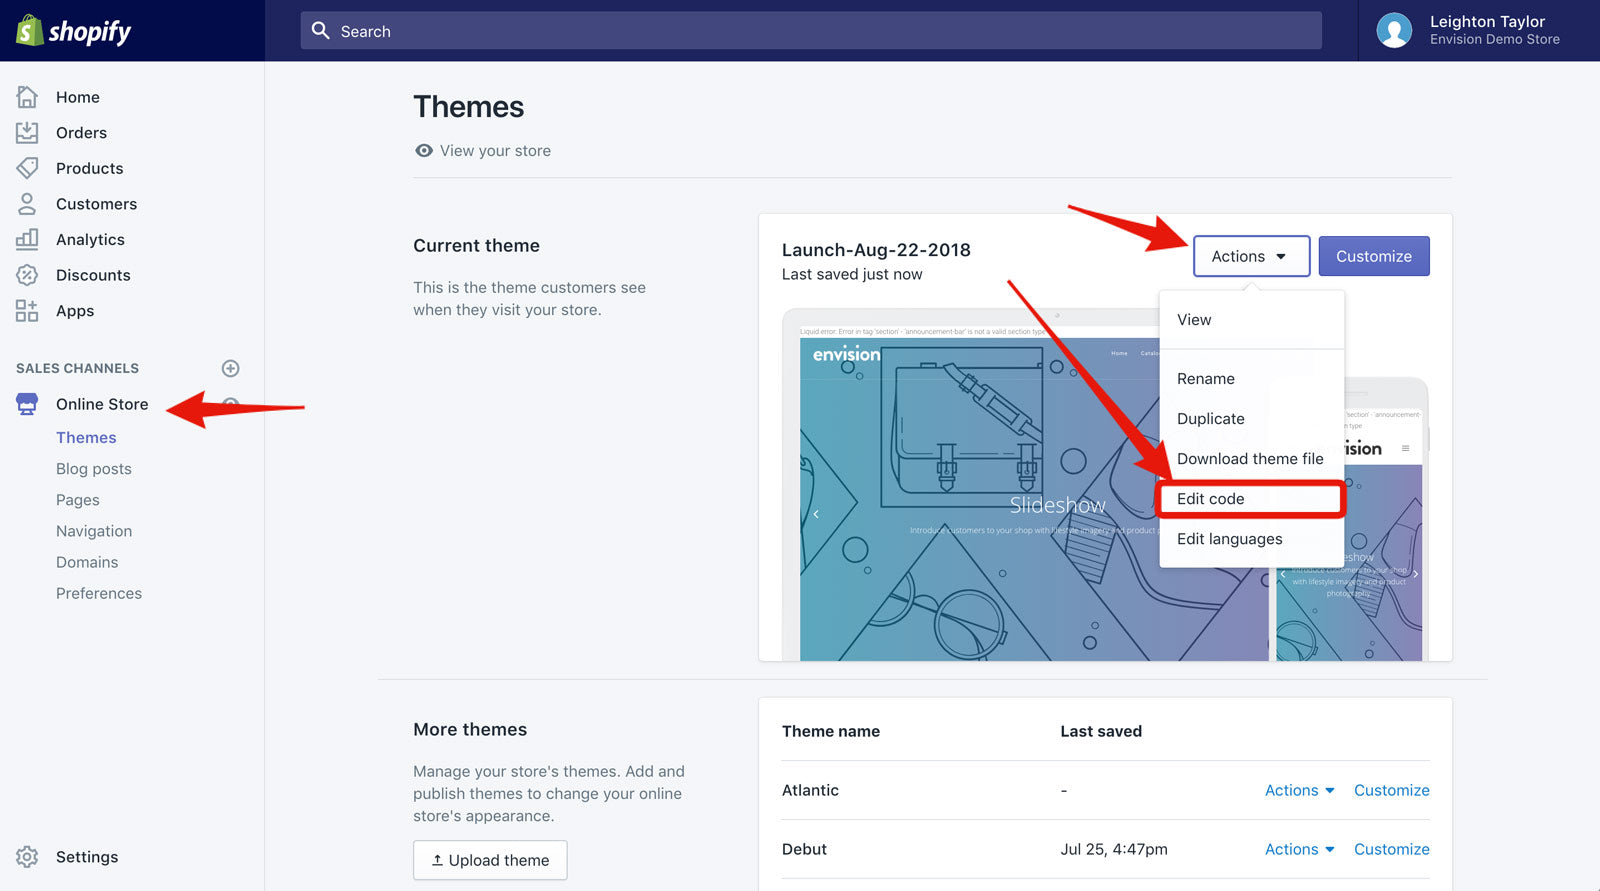This screenshot has width=1600, height=891.
Task: Go to Home in the sidebar
Action: [x=78, y=97]
